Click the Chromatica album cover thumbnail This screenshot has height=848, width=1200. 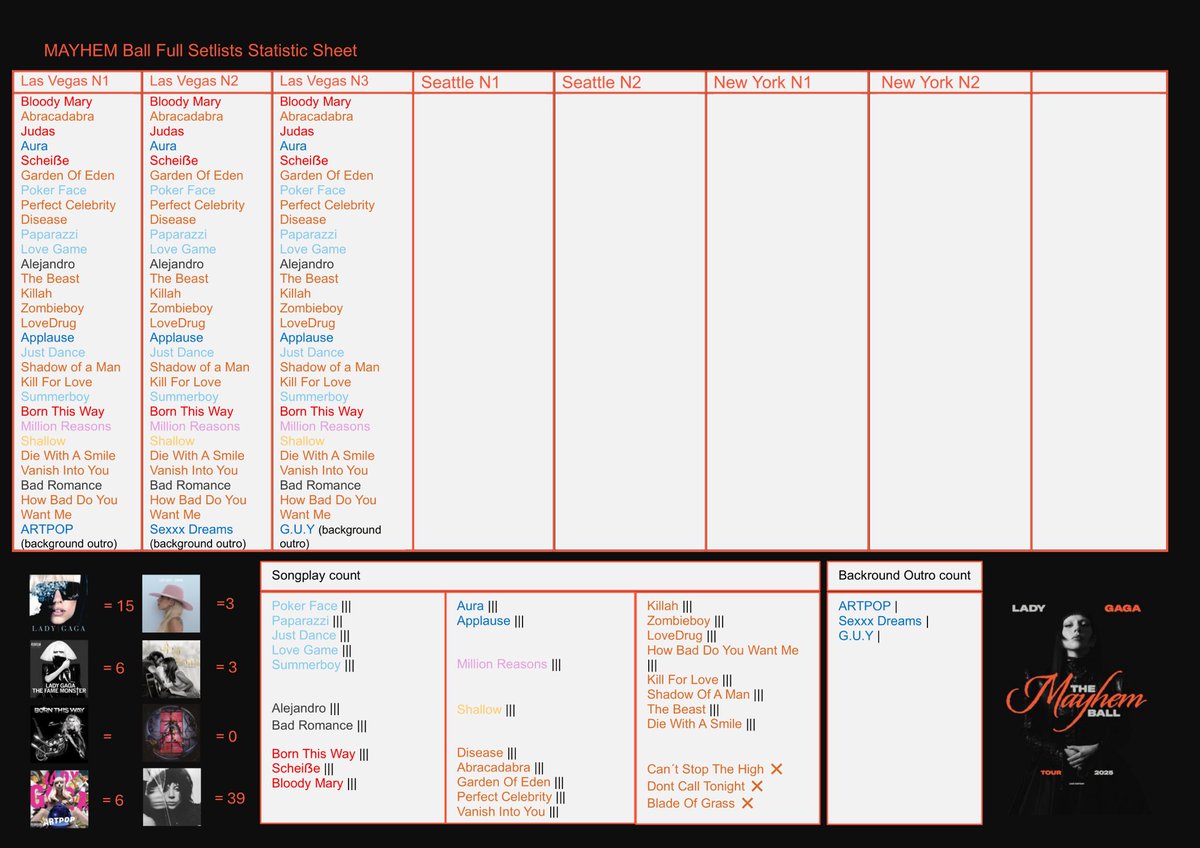(x=171, y=734)
